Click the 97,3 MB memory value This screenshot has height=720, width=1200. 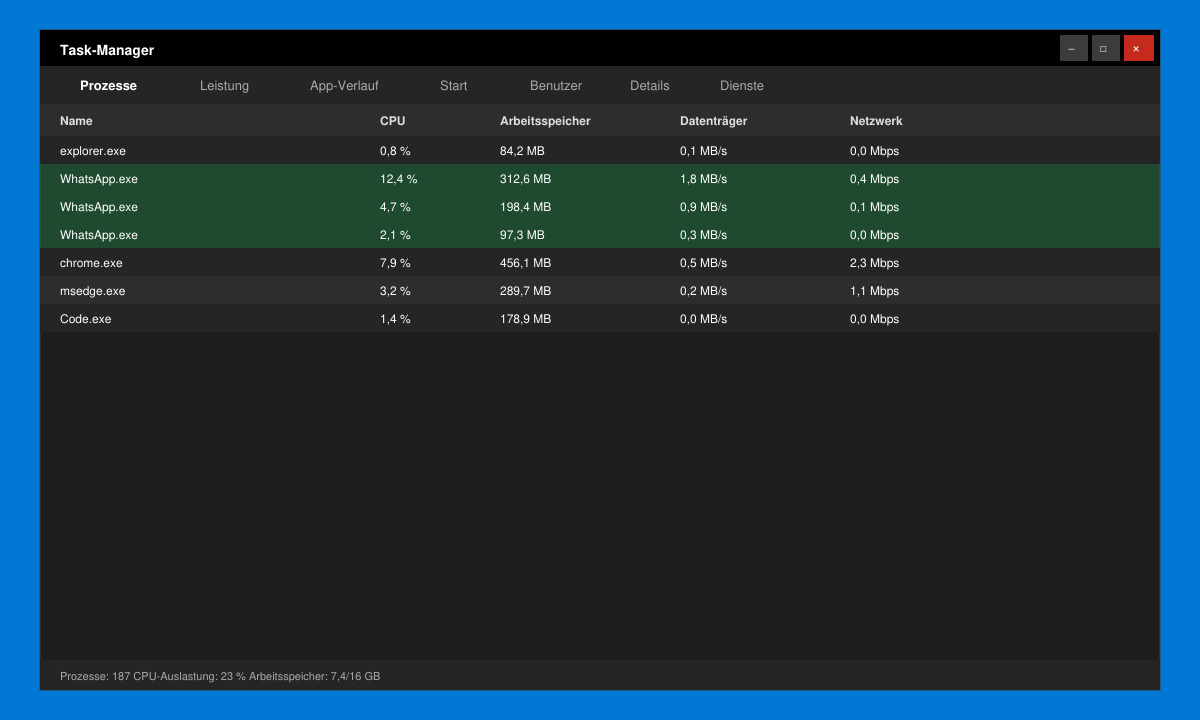522,235
